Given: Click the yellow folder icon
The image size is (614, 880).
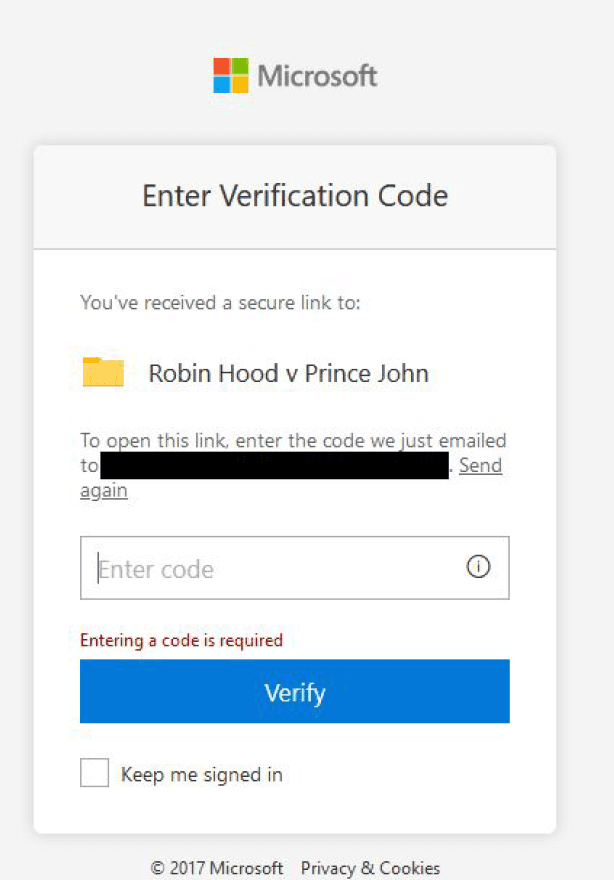Looking at the screenshot, I should click(103, 372).
